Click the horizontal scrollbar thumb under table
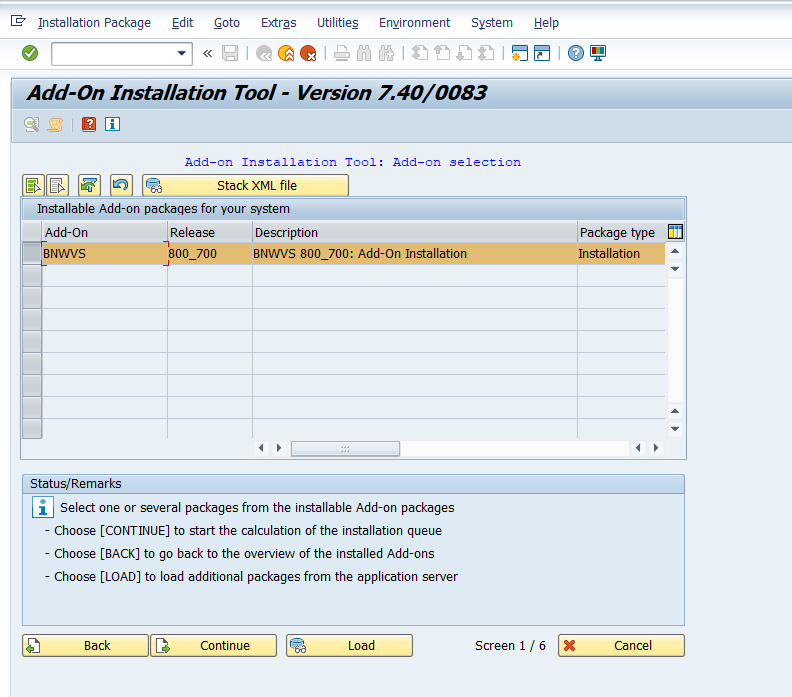This screenshot has width=792, height=697. [x=345, y=448]
